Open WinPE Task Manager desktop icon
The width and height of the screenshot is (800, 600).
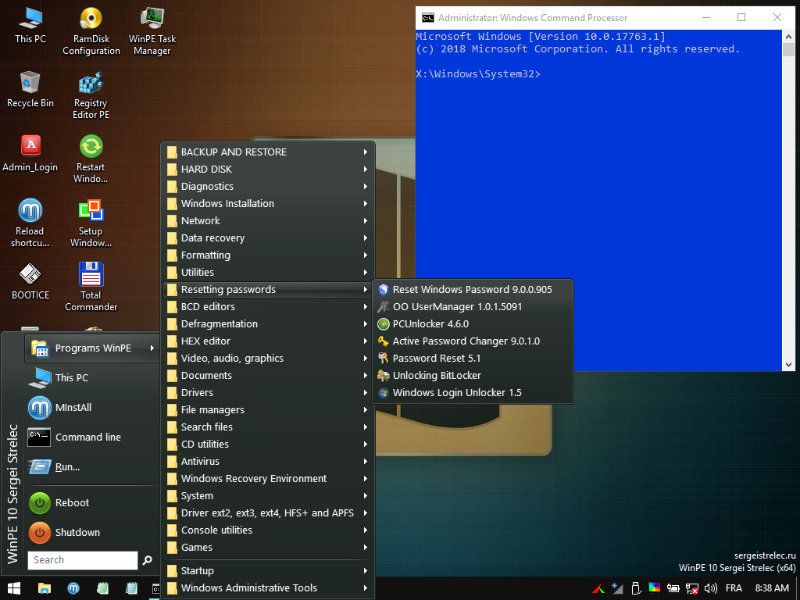tap(152, 31)
